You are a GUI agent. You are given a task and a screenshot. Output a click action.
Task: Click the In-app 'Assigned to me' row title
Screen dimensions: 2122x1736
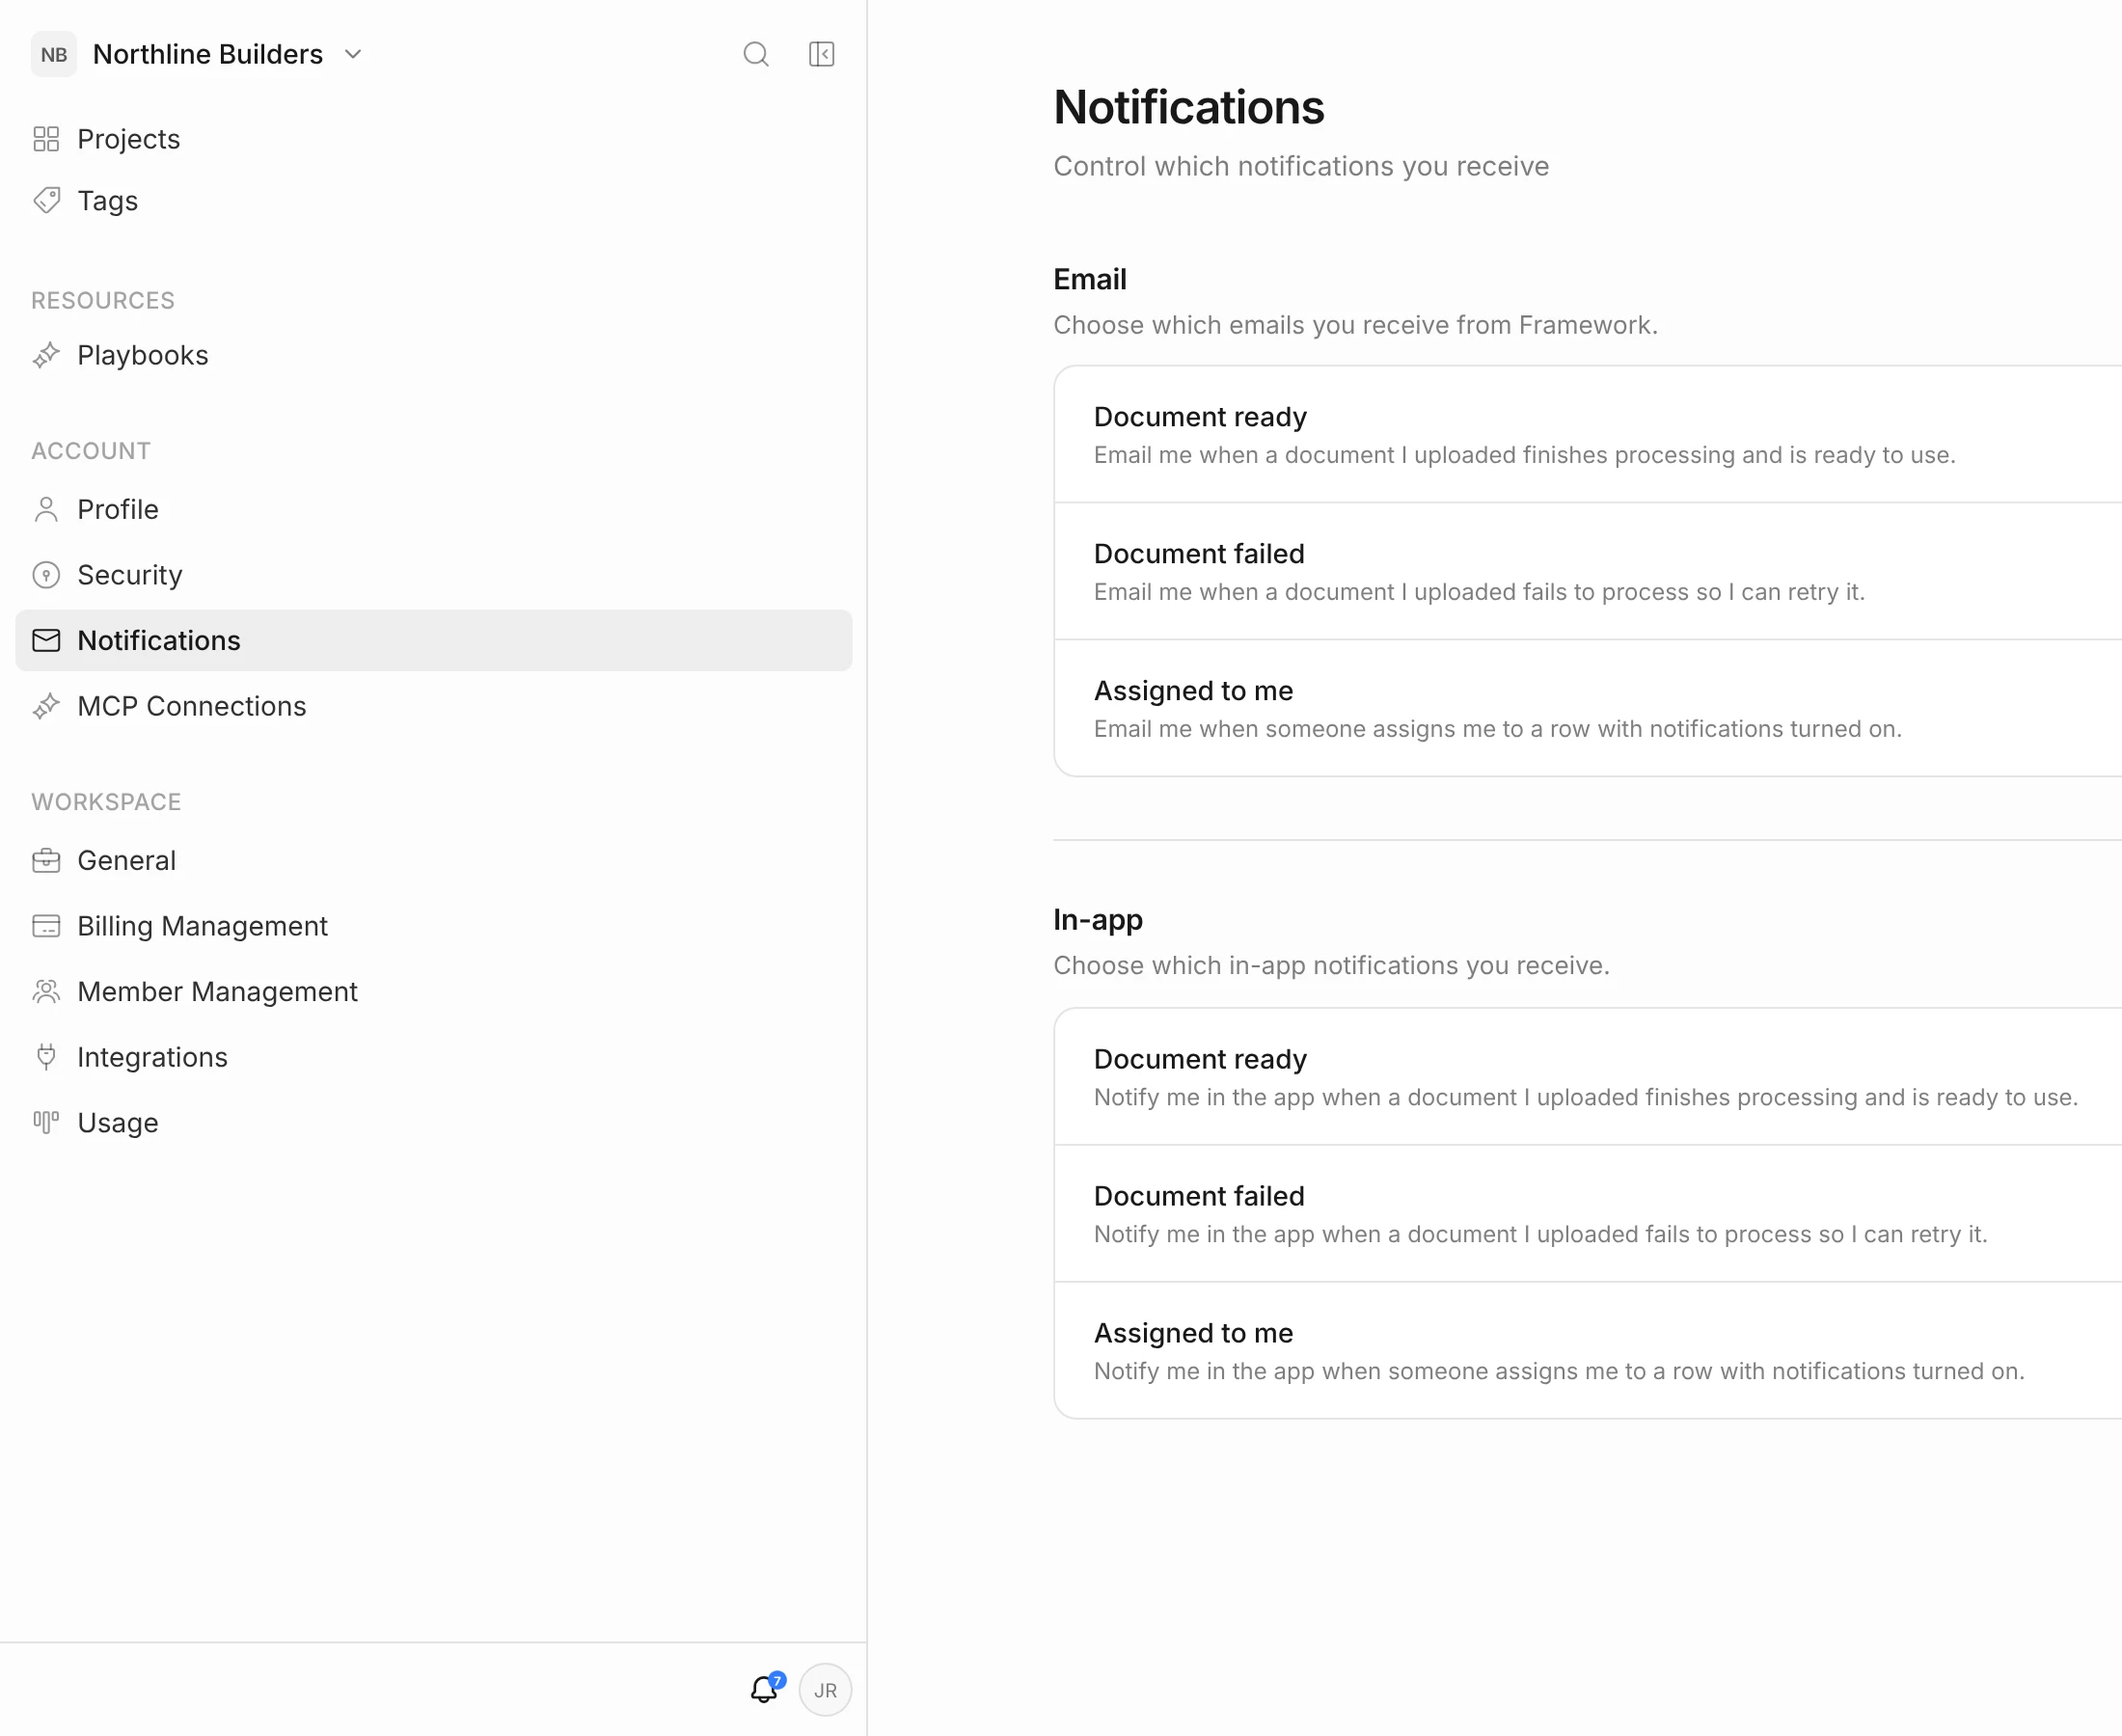click(x=1193, y=1333)
